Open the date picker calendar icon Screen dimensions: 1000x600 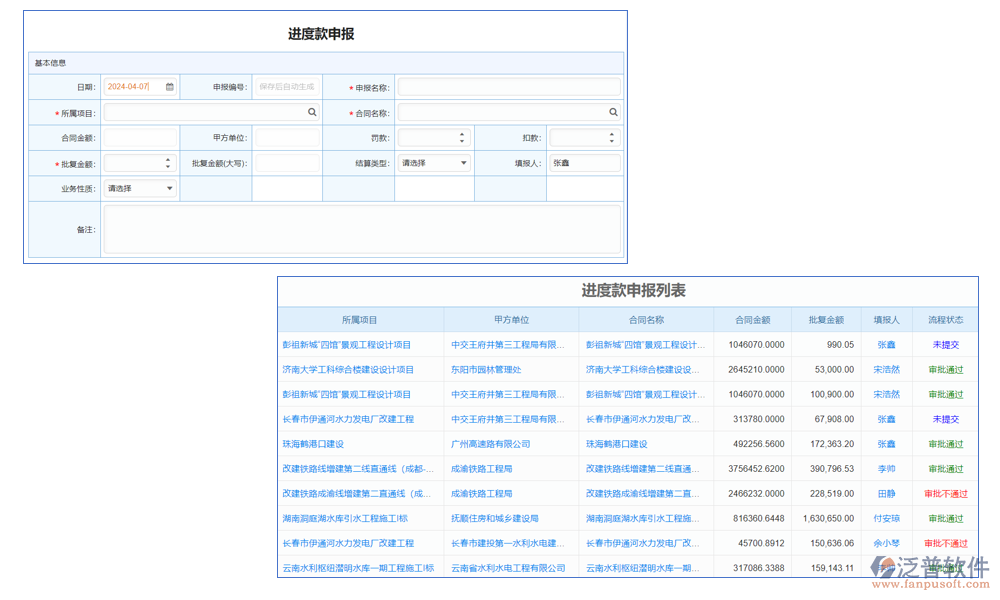167,86
